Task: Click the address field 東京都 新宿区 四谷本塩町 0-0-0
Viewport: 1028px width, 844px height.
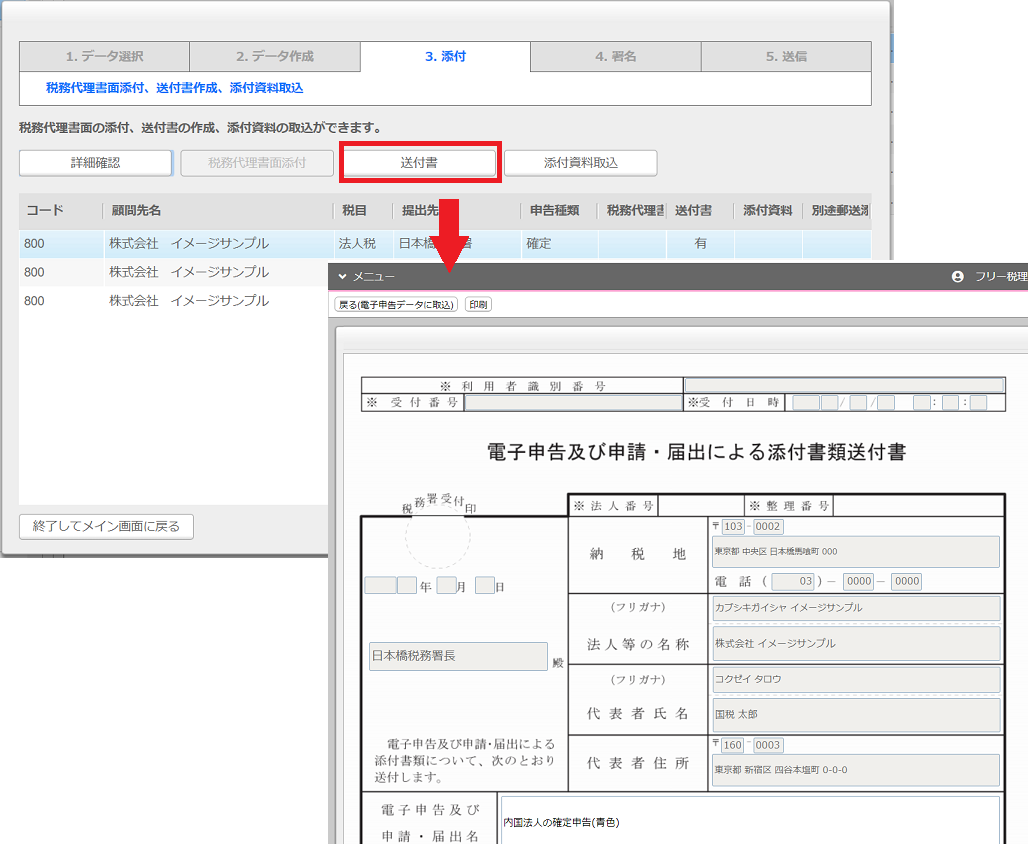Action: 856,770
